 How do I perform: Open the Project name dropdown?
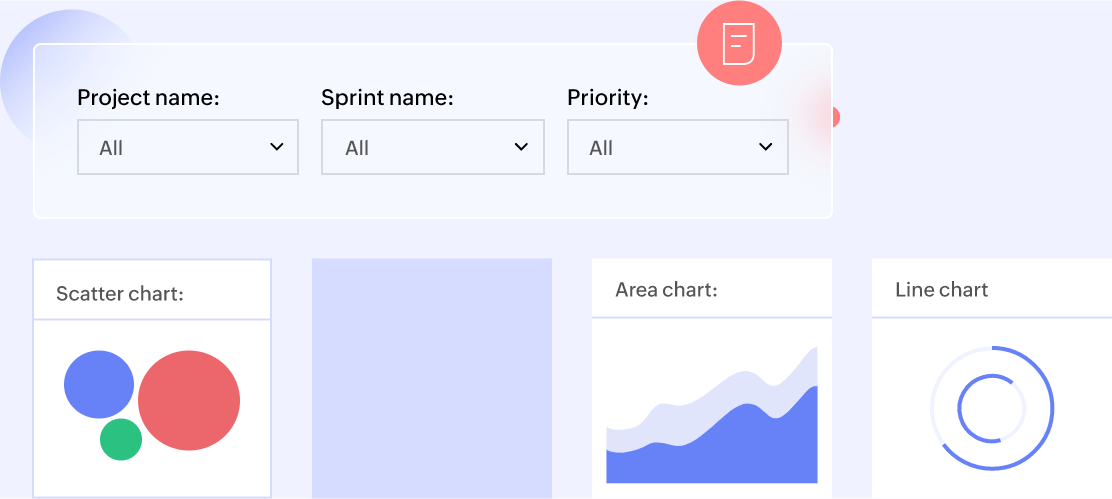[x=188, y=147]
